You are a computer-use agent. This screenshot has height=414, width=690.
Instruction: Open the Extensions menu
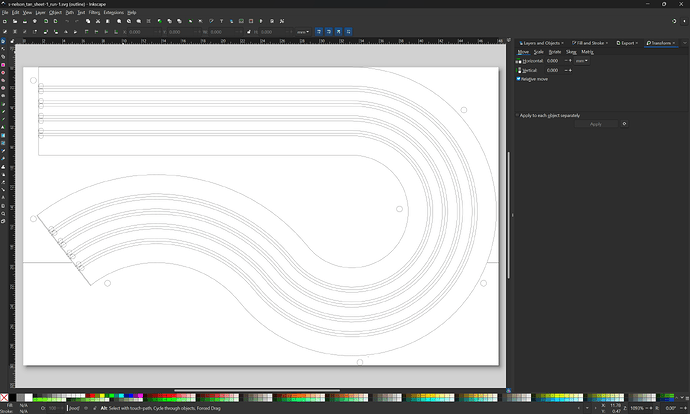coord(114,12)
